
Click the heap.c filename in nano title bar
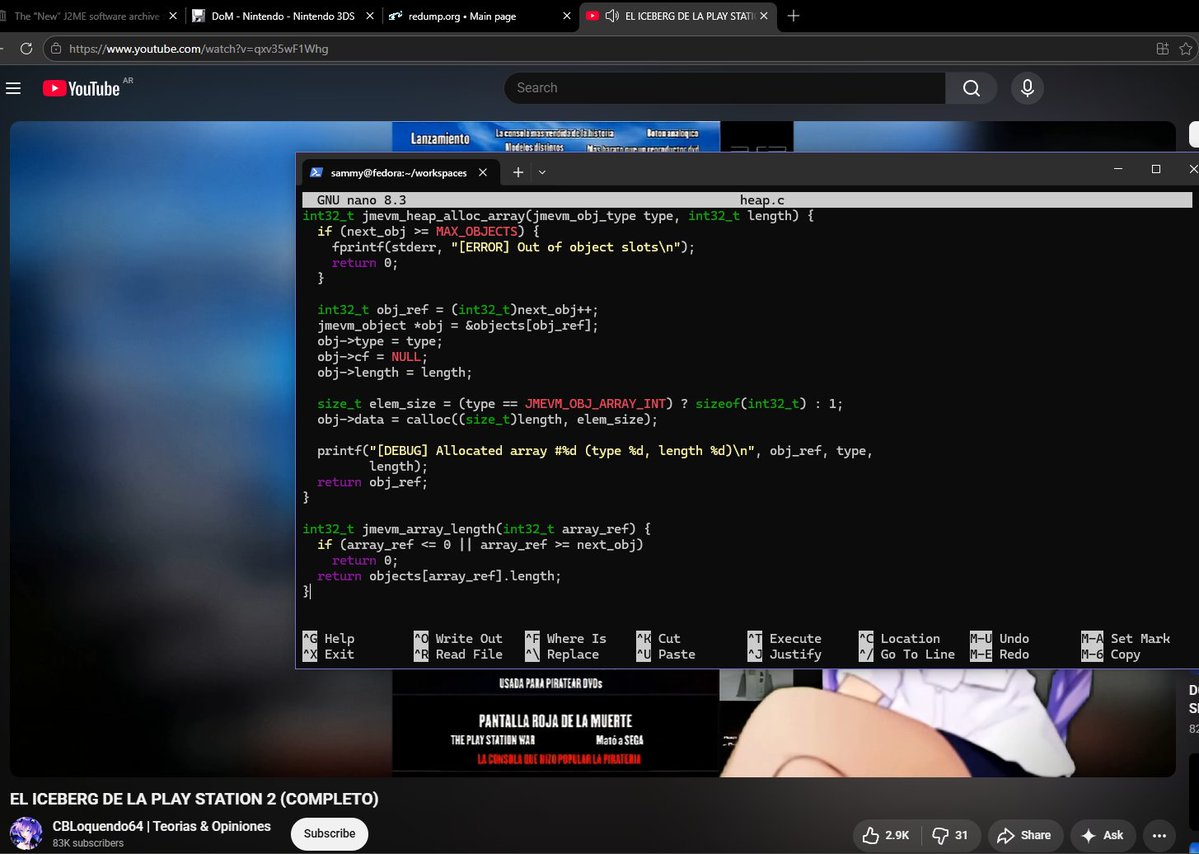point(762,200)
